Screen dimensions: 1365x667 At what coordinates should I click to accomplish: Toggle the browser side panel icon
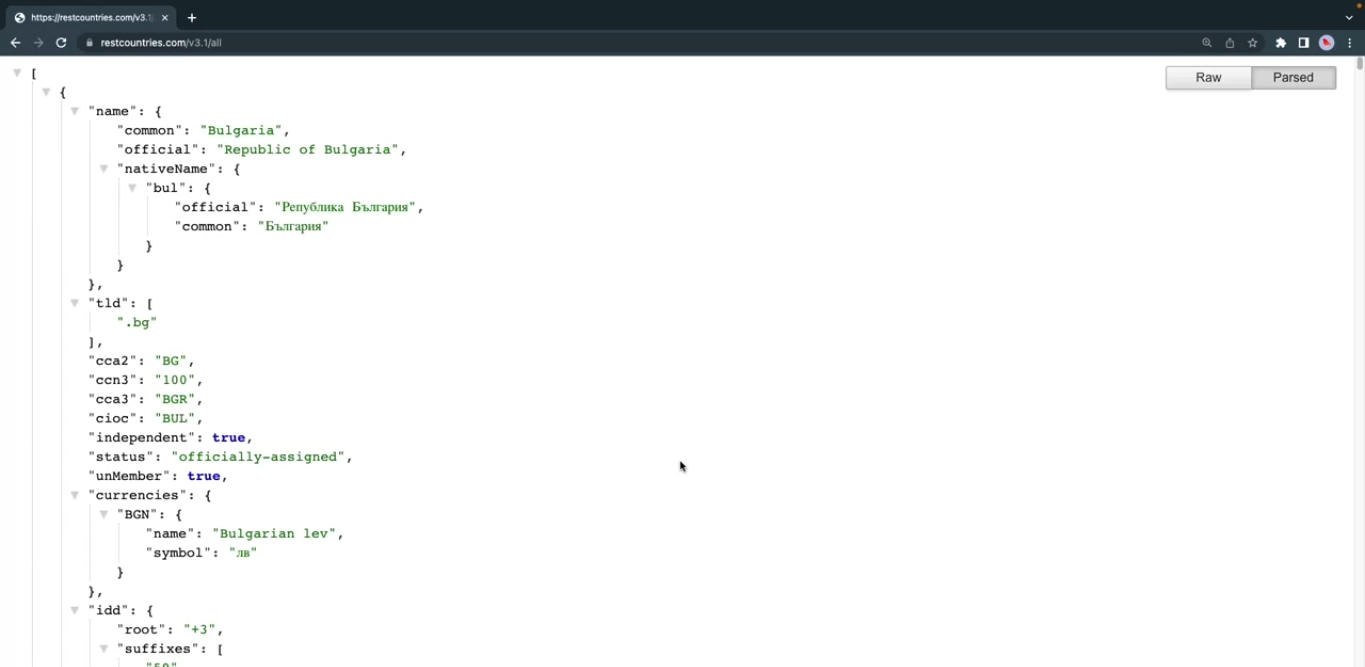(1303, 43)
